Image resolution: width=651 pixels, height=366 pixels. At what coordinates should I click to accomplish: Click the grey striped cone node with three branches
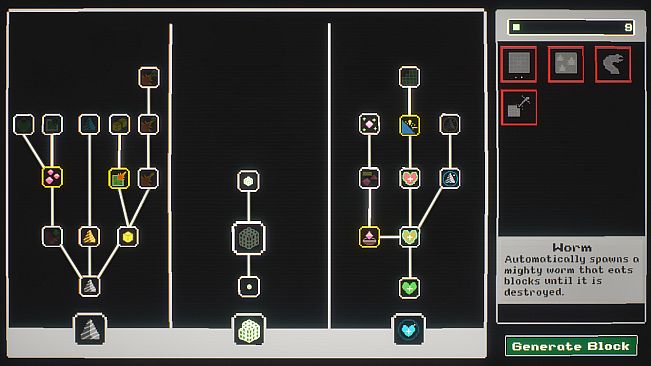(x=89, y=286)
